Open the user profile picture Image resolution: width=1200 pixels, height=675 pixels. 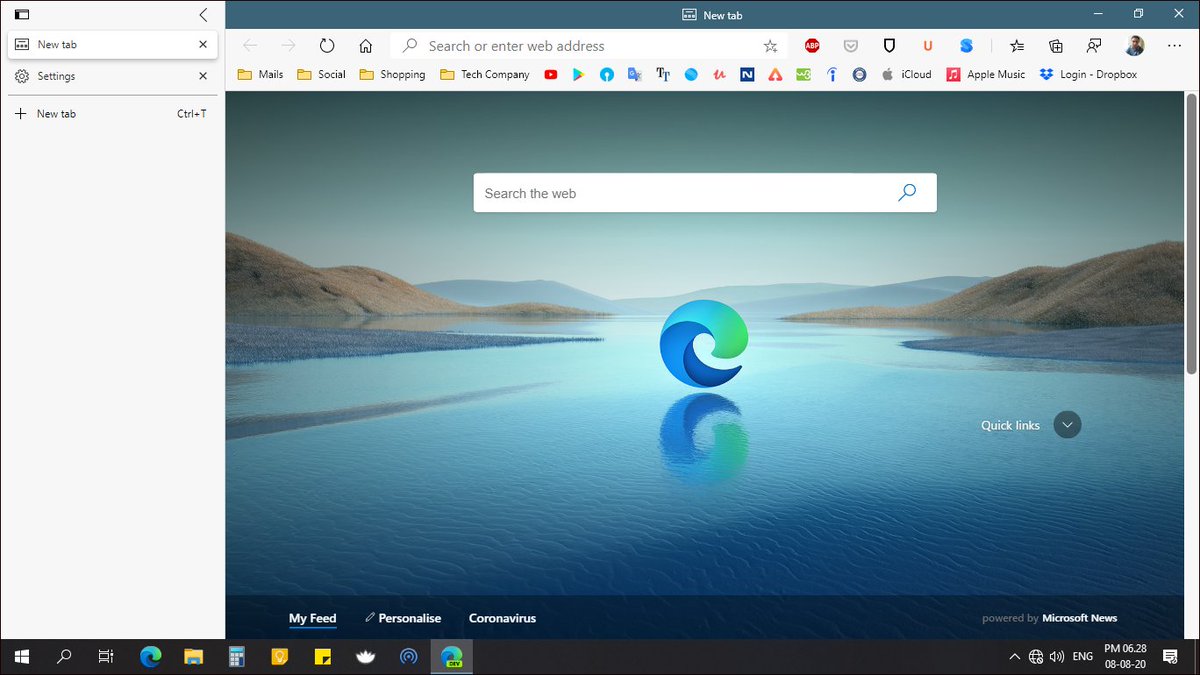1134,46
